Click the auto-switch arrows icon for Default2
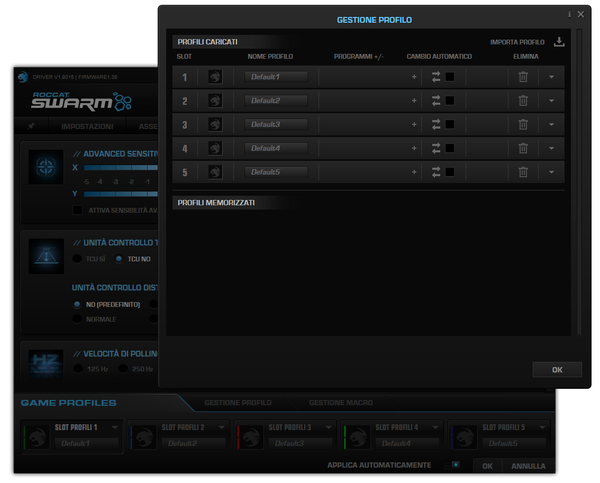Viewport: 600px width, 483px height. click(x=436, y=101)
